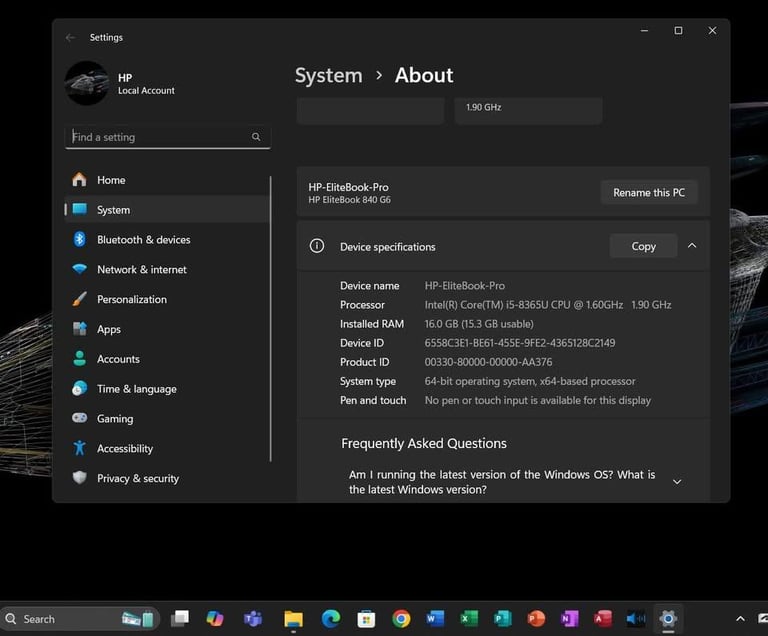This screenshot has height=636, width=768.
Task: Click the HP EliteBook 840 G6 model text
Action: 349,200
